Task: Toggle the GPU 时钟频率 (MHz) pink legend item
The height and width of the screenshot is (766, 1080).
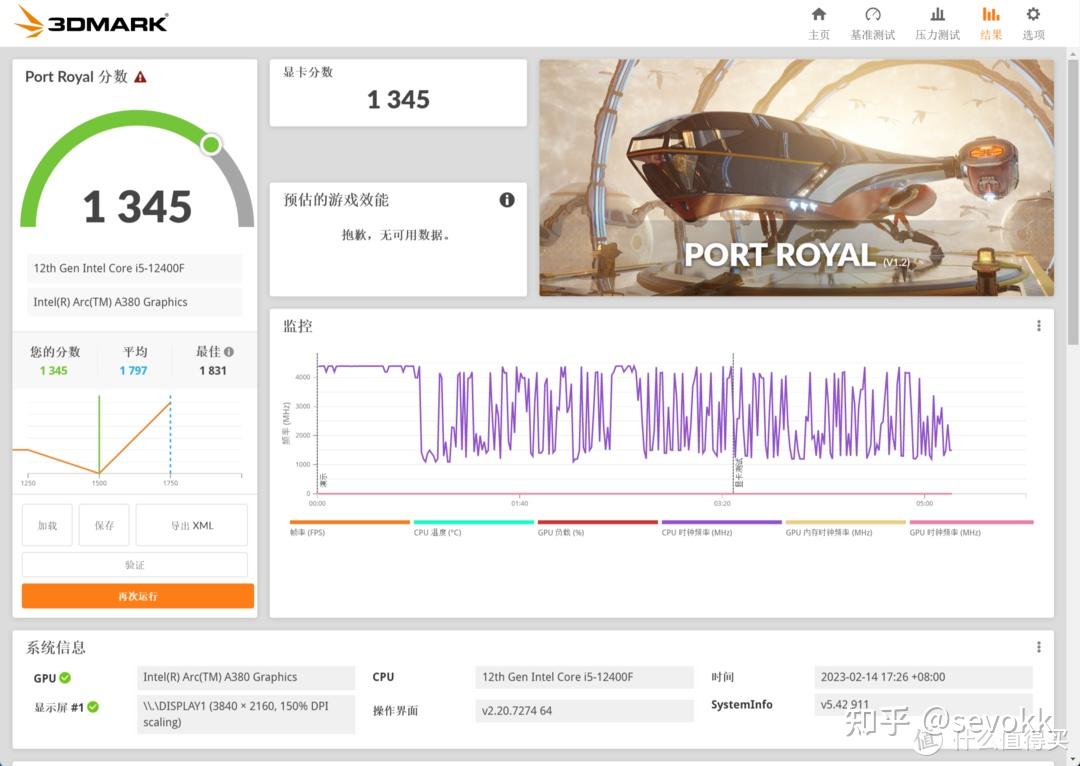Action: point(971,528)
